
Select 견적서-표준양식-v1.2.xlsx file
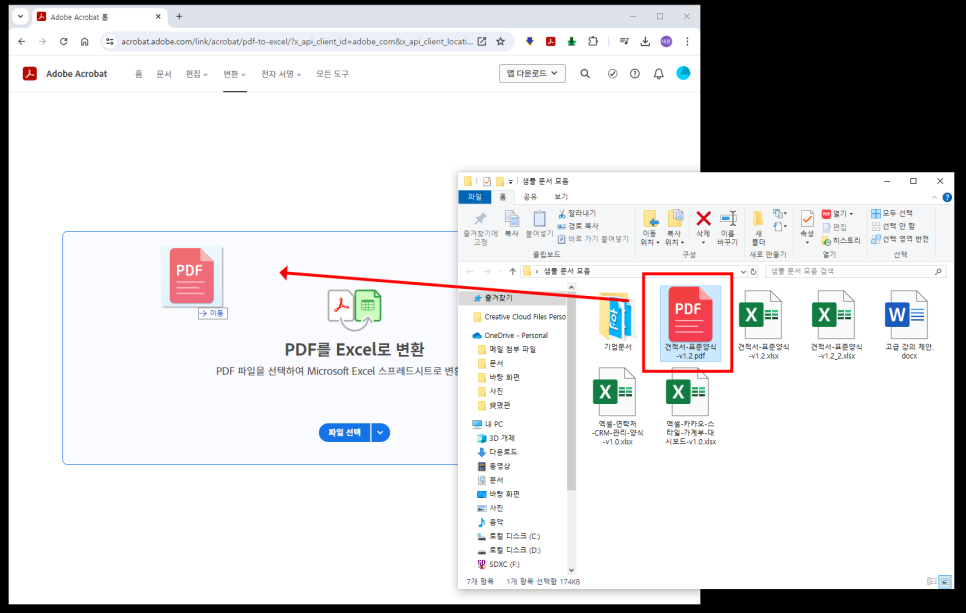pyautogui.click(x=763, y=325)
